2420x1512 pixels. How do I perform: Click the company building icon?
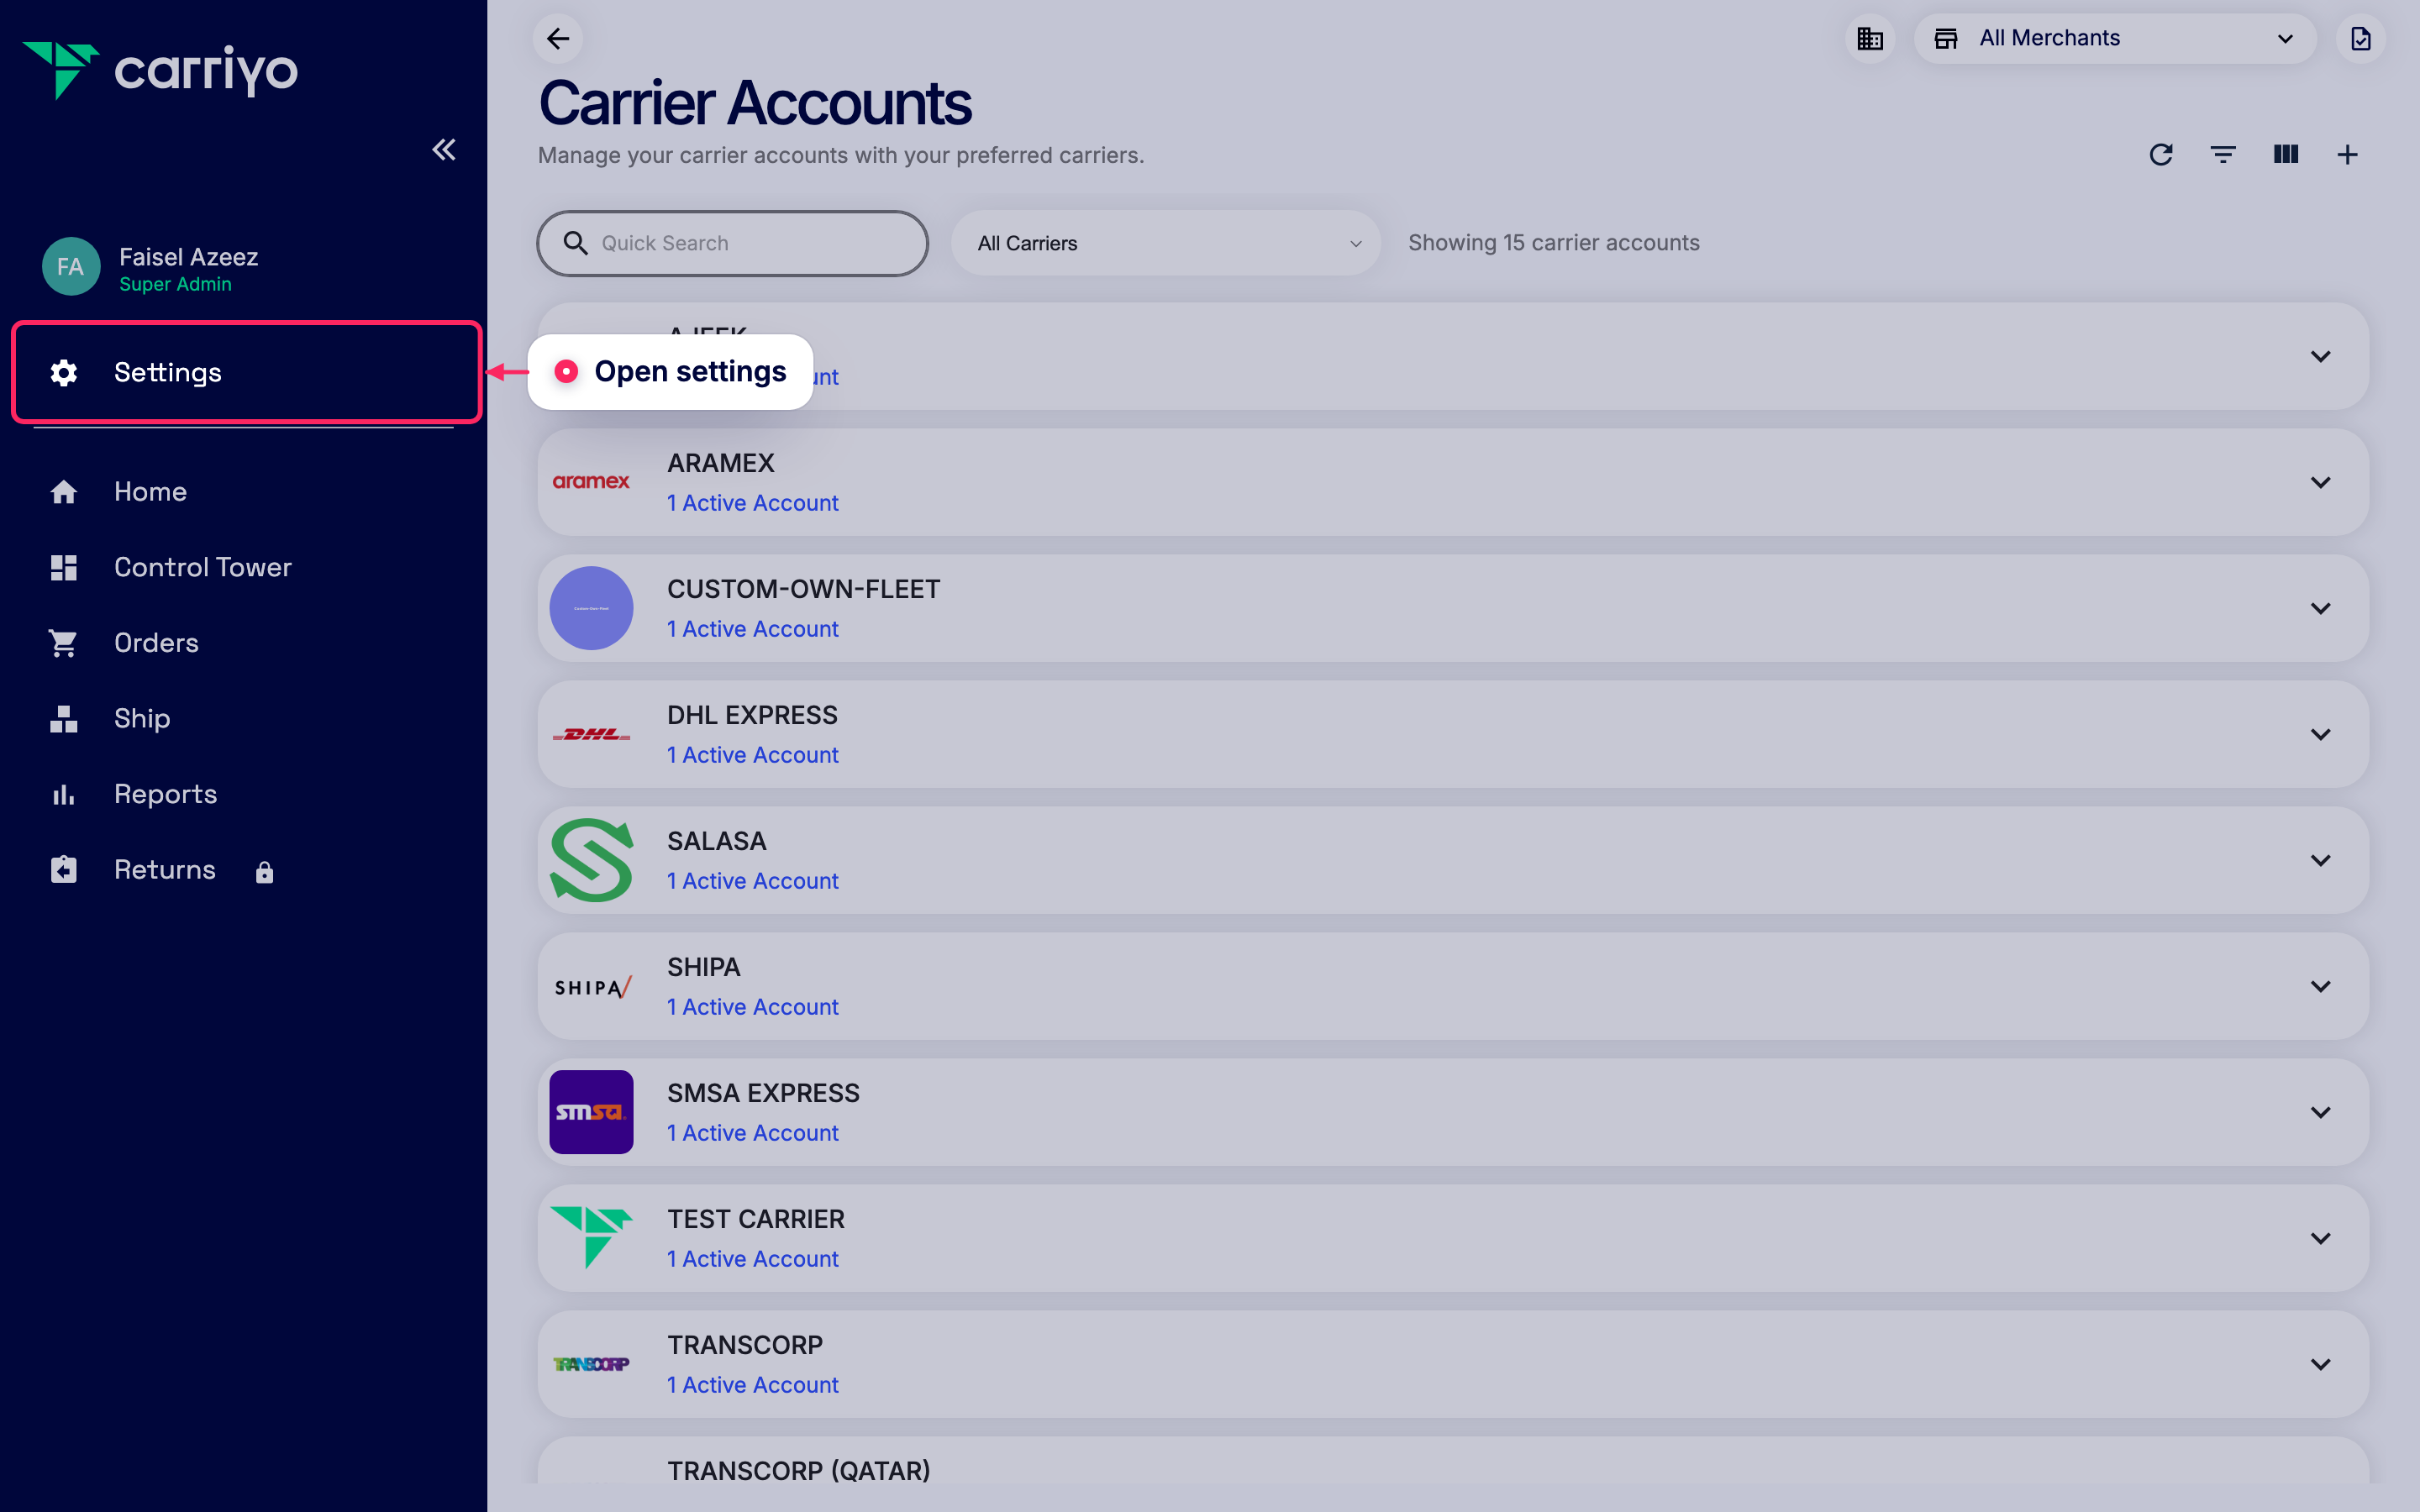pyautogui.click(x=1869, y=38)
